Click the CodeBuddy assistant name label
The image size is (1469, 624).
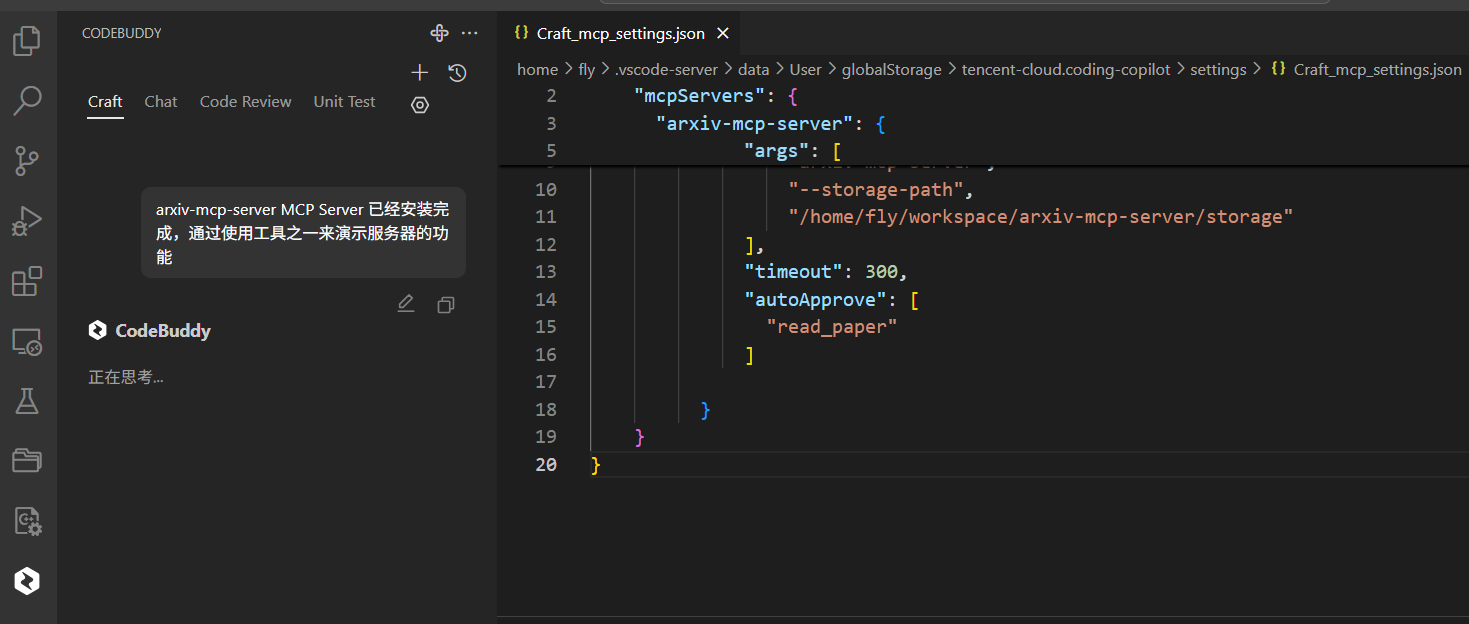[x=163, y=331]
